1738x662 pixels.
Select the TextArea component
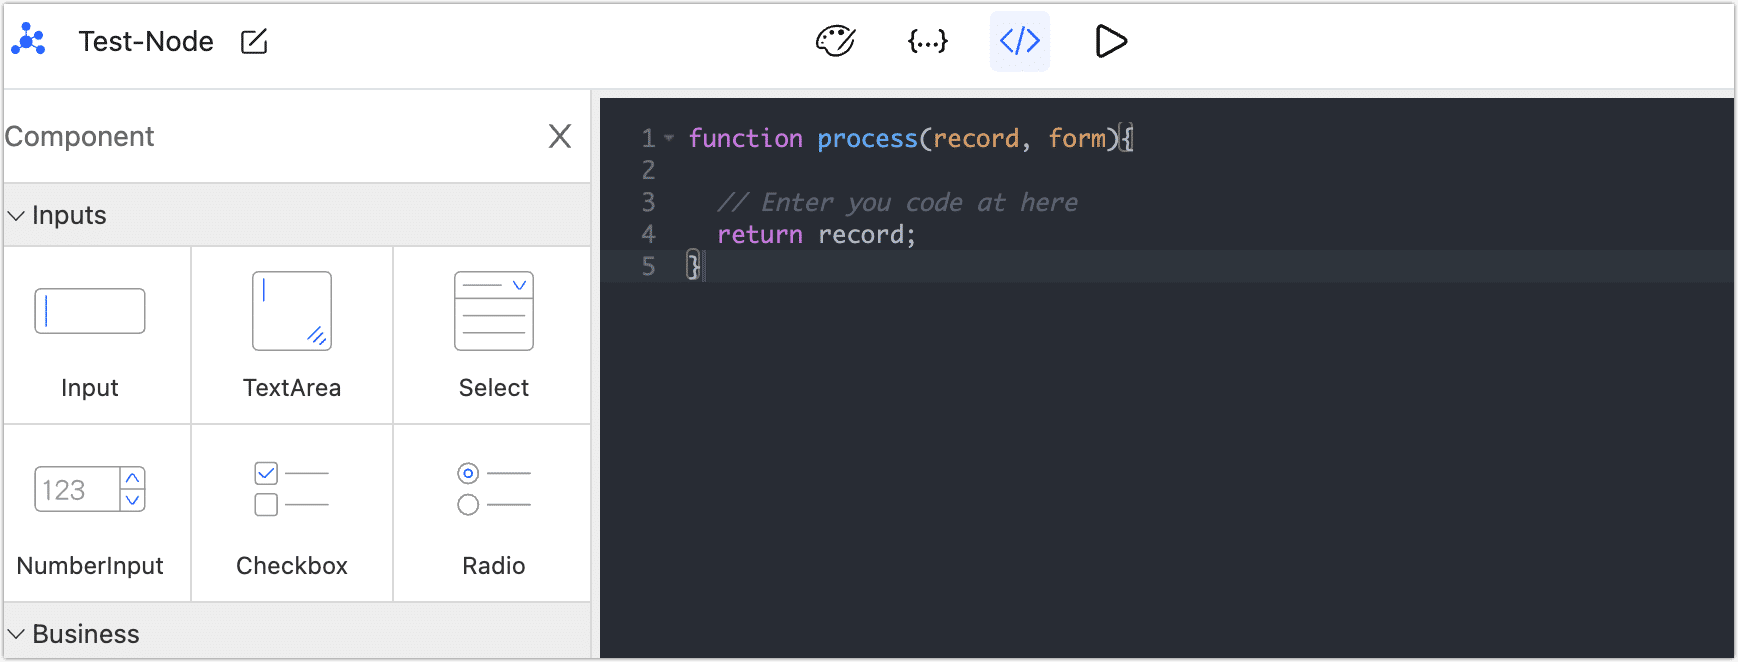[x=292, y=335]
